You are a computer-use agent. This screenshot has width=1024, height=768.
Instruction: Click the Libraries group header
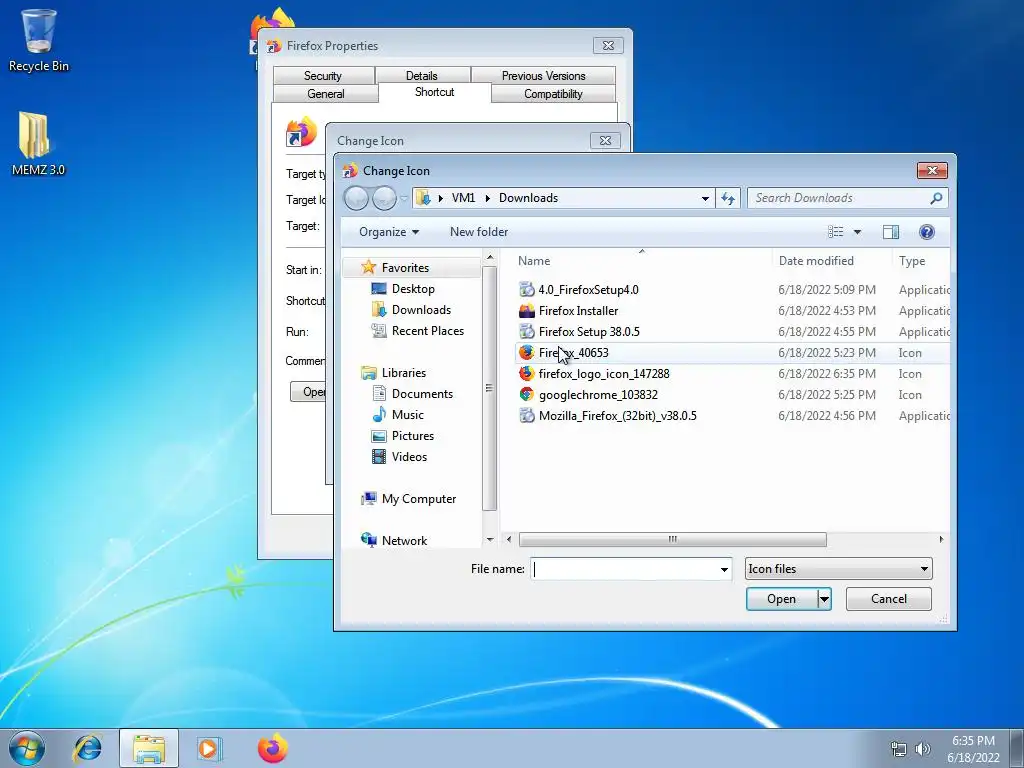[403, 373]
